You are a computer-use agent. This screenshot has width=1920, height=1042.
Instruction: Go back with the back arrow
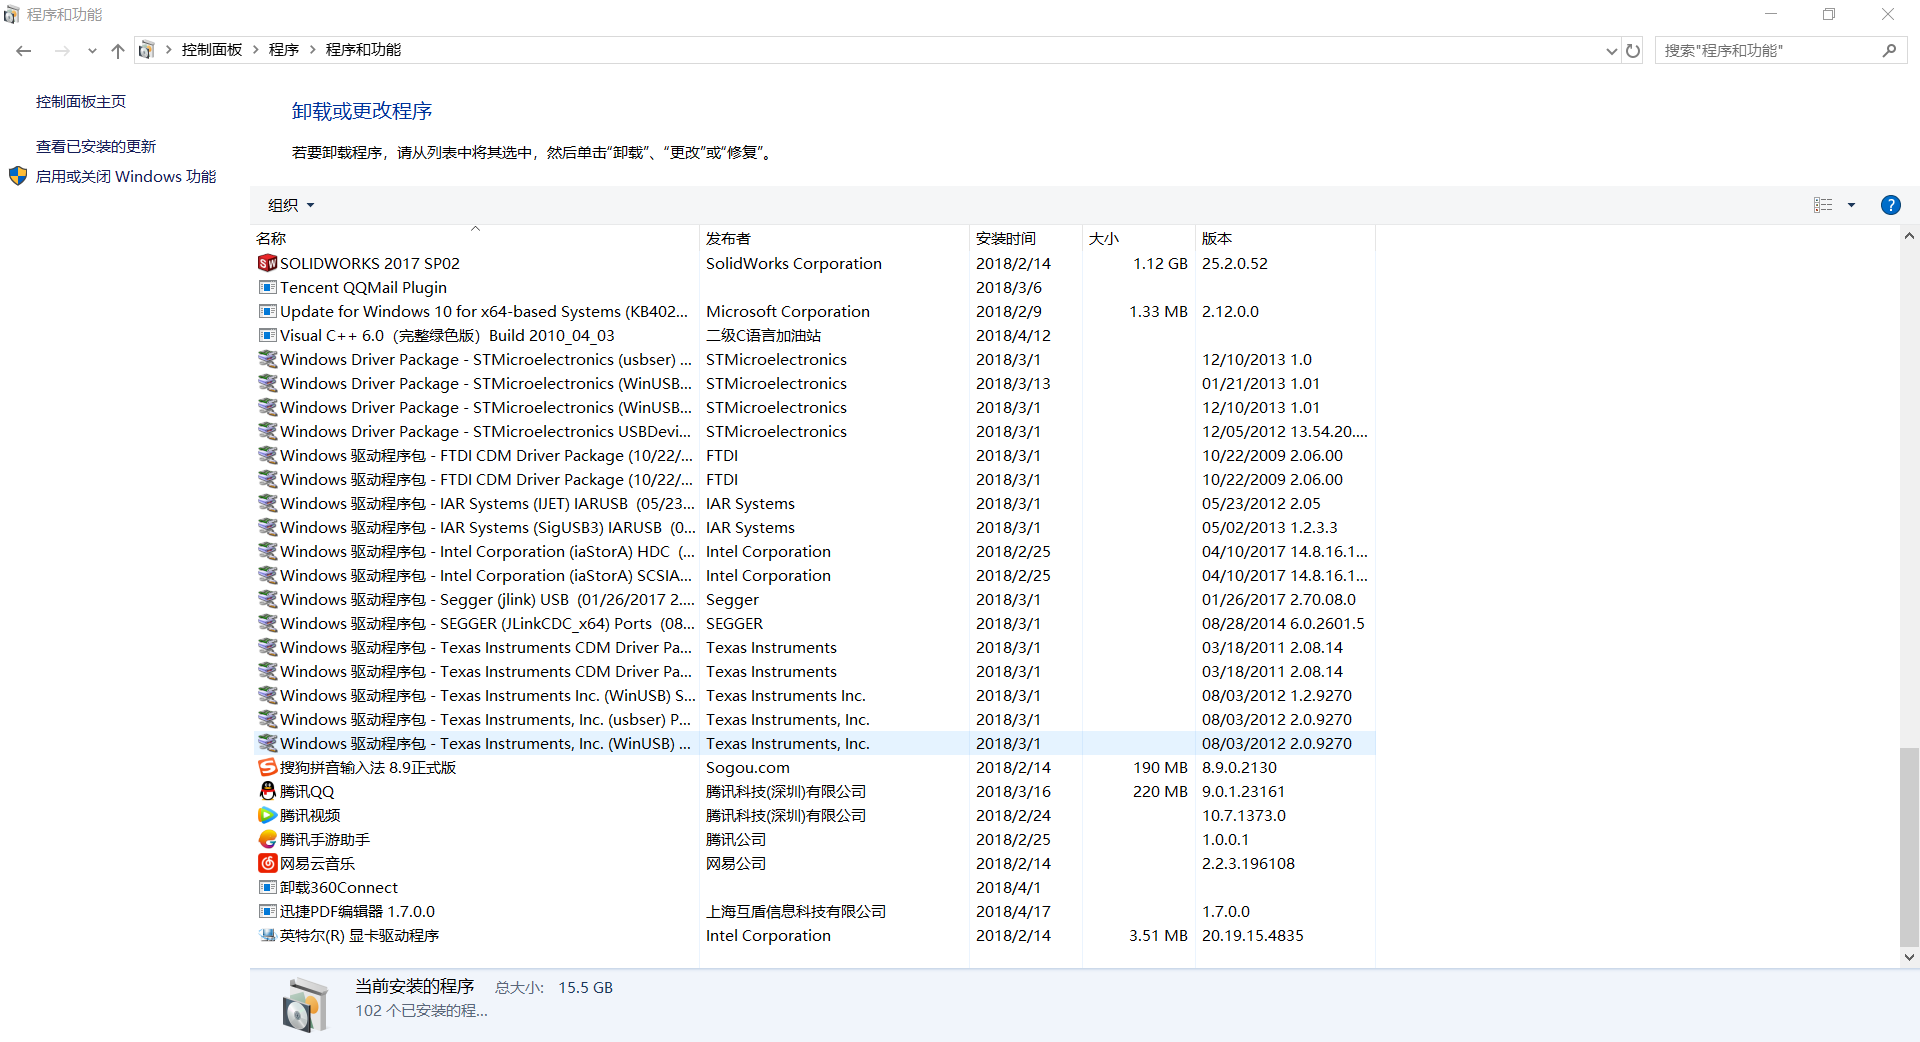click(24, 50)
